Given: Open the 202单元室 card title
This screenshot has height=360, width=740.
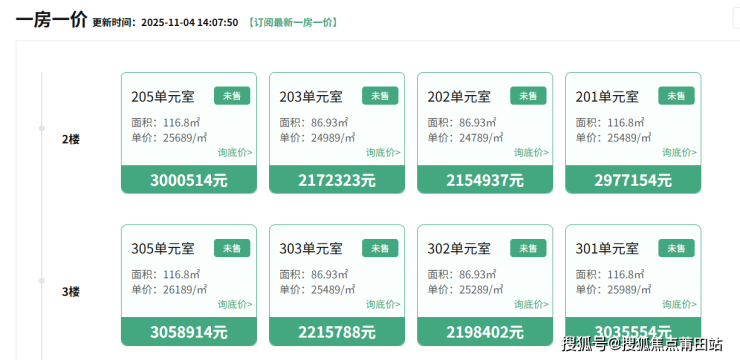Looking at the screenshot, I should (x=459, y=97).
